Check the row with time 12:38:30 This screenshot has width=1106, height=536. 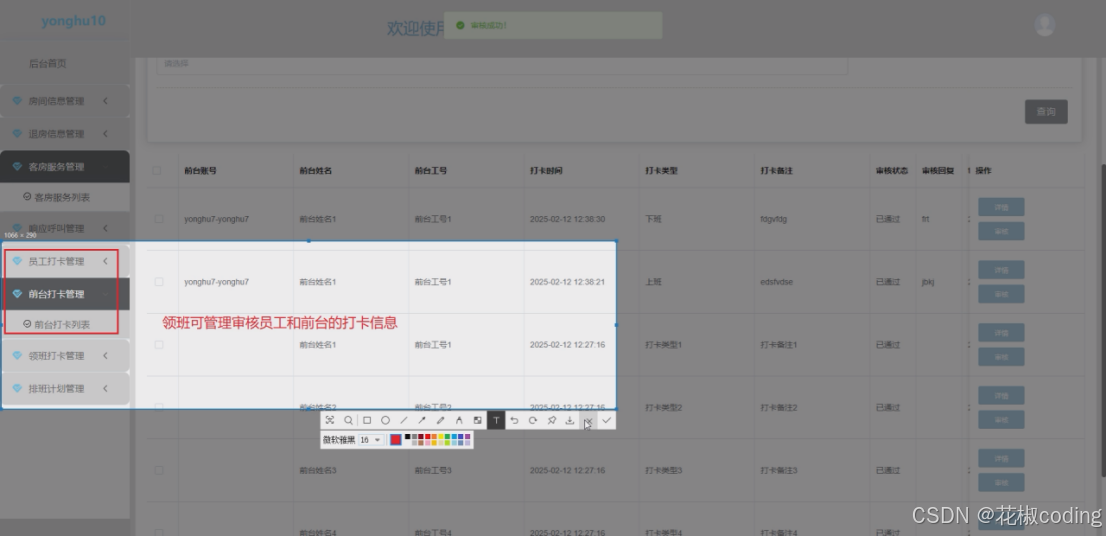159,219
